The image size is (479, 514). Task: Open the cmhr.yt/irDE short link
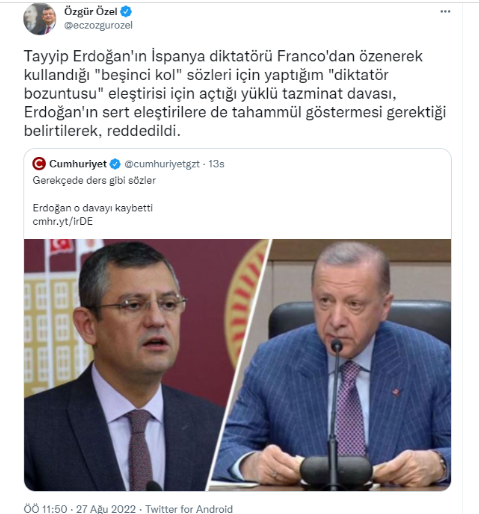63,221
